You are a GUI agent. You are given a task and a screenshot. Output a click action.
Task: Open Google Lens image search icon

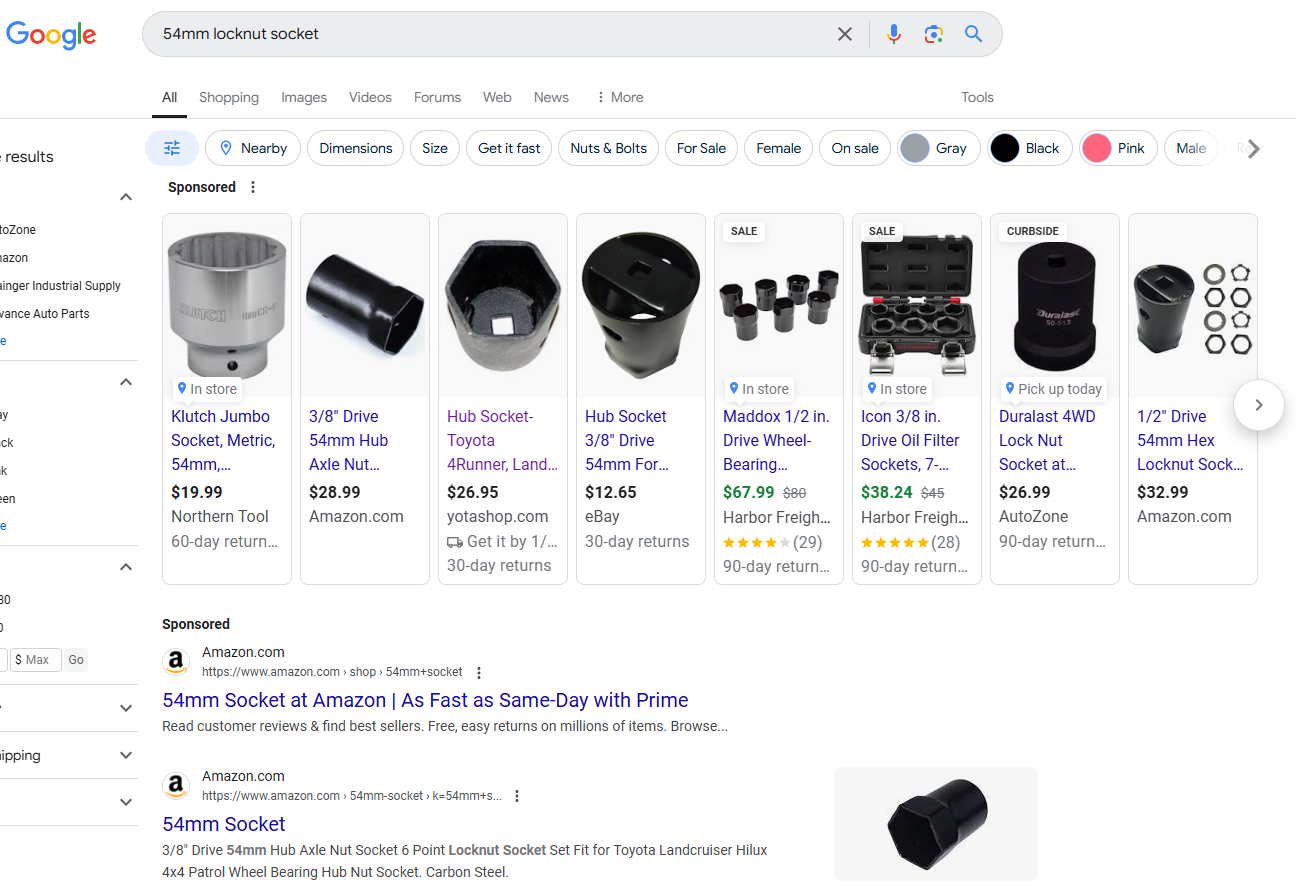click(x=934, y=34)
